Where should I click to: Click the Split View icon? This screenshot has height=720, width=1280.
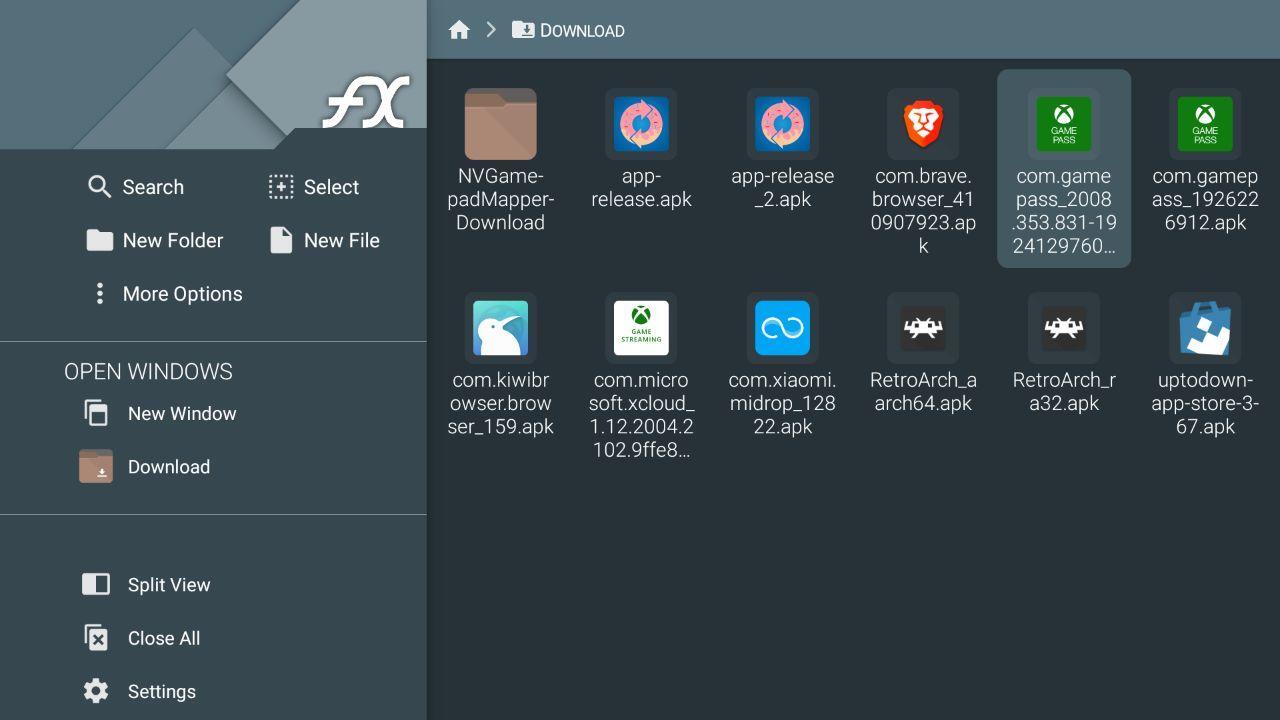pyautogui.click(x=96, y=584)
